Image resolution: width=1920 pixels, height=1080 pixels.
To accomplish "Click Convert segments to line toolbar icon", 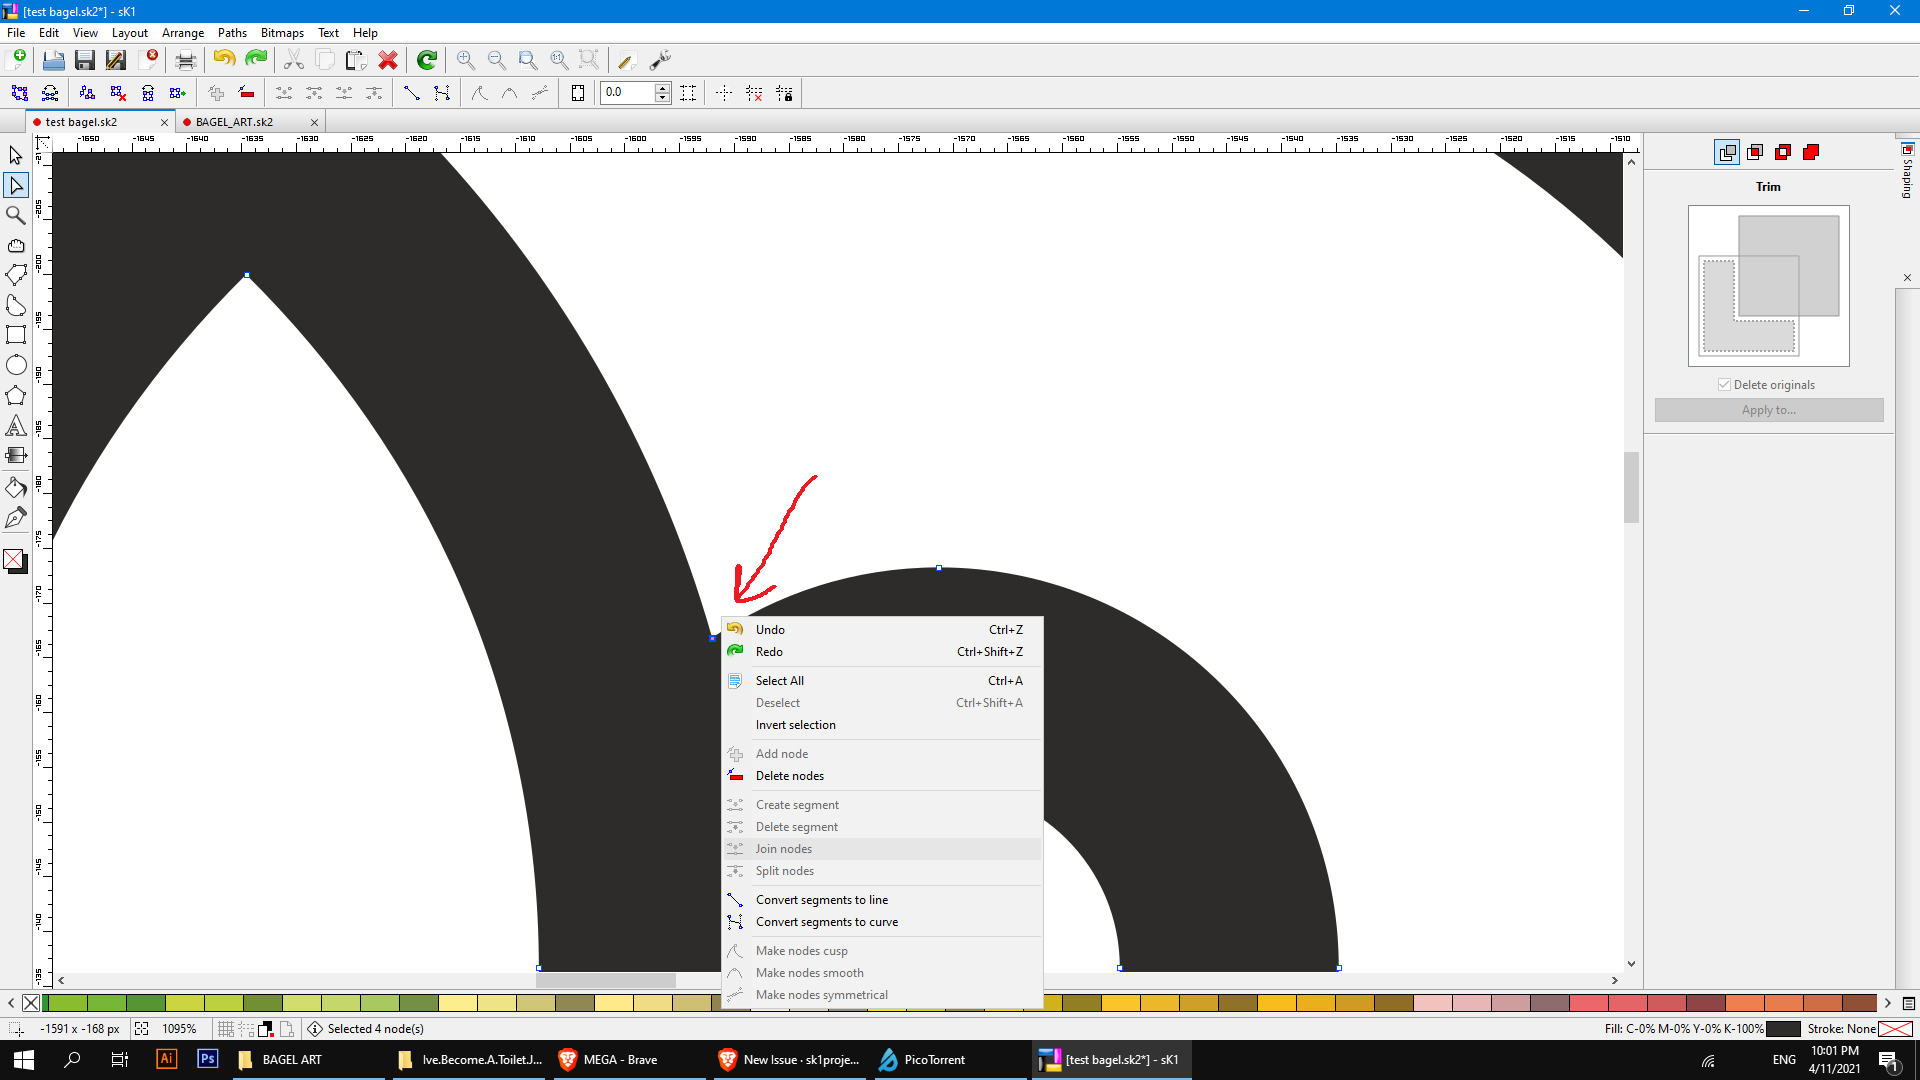I will point(411,93).
